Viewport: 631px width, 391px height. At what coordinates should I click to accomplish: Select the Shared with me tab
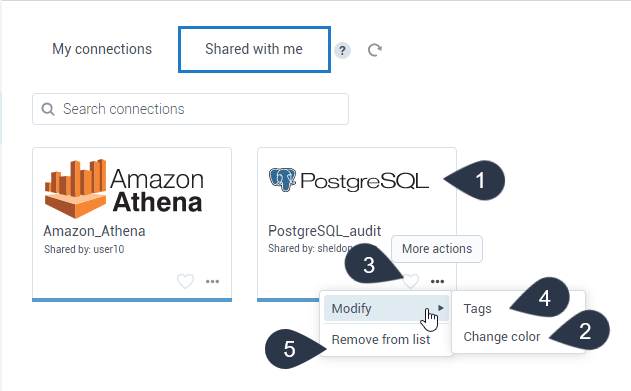(x=254, y=49)
